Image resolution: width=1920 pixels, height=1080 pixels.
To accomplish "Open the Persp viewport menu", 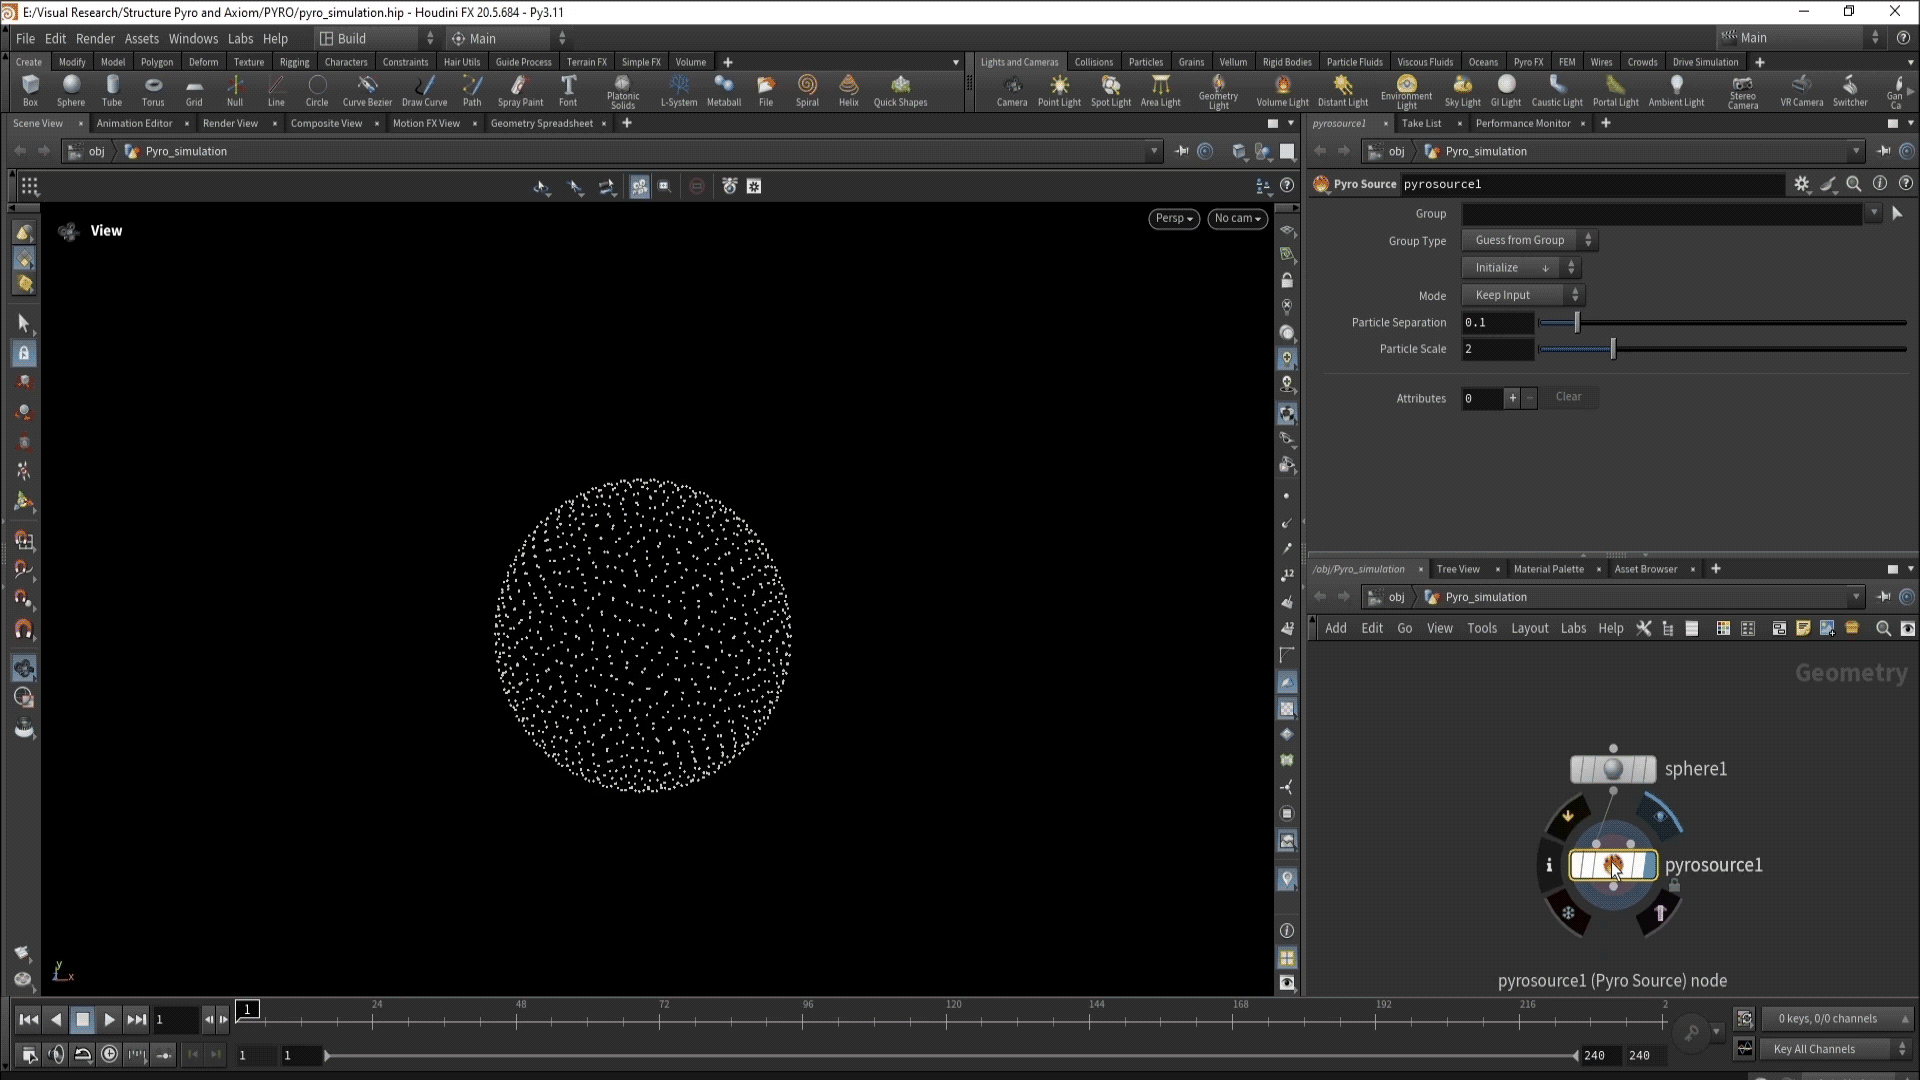I will coord(1174,218).
